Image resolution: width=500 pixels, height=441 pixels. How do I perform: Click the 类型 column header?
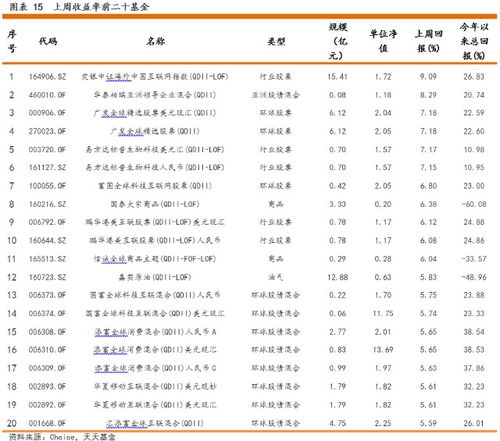click(x=276, y=42)
